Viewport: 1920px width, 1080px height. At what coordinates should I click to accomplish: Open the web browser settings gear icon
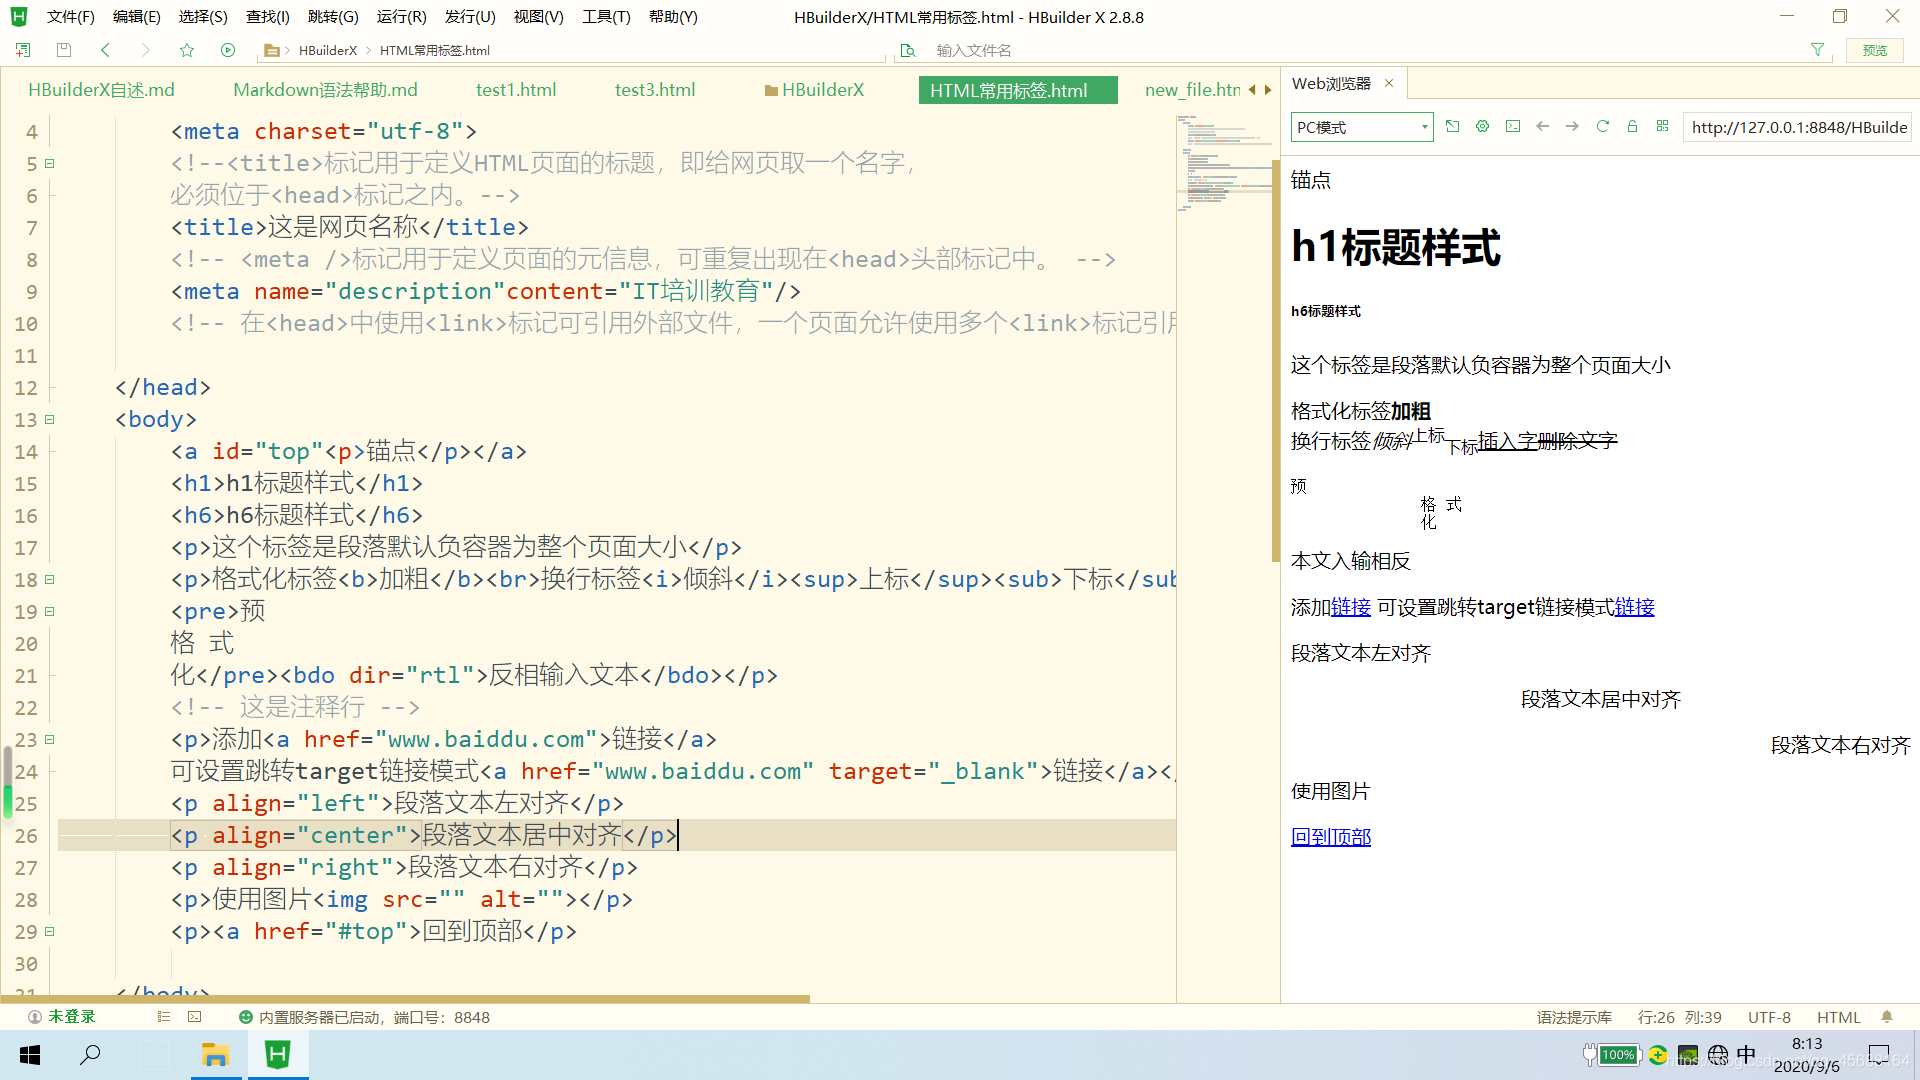1483,126
